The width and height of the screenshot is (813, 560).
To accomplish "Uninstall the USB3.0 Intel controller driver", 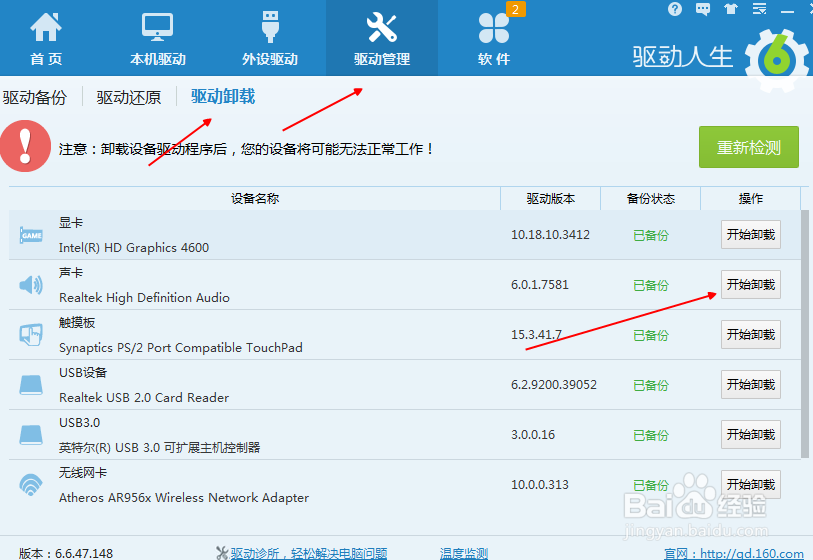I will click(751, 435).
